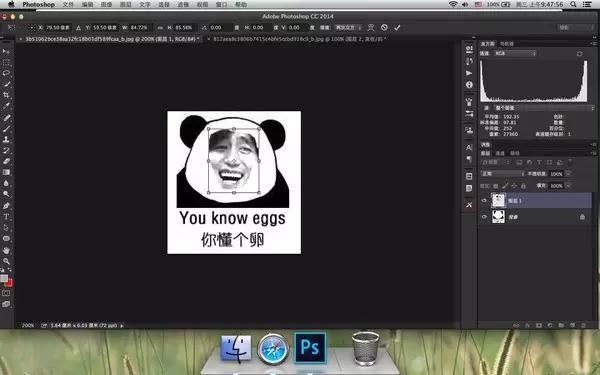Select the Pen tool
Screen dimensions: 600x375
point(6,205)
